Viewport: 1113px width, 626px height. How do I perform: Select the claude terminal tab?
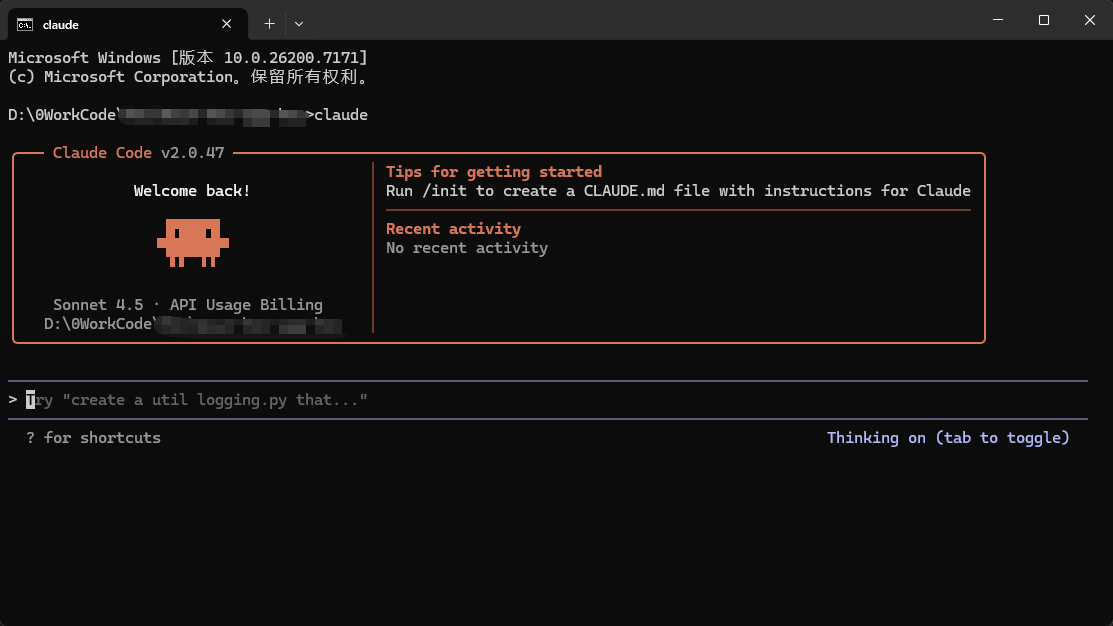point(128,24)
